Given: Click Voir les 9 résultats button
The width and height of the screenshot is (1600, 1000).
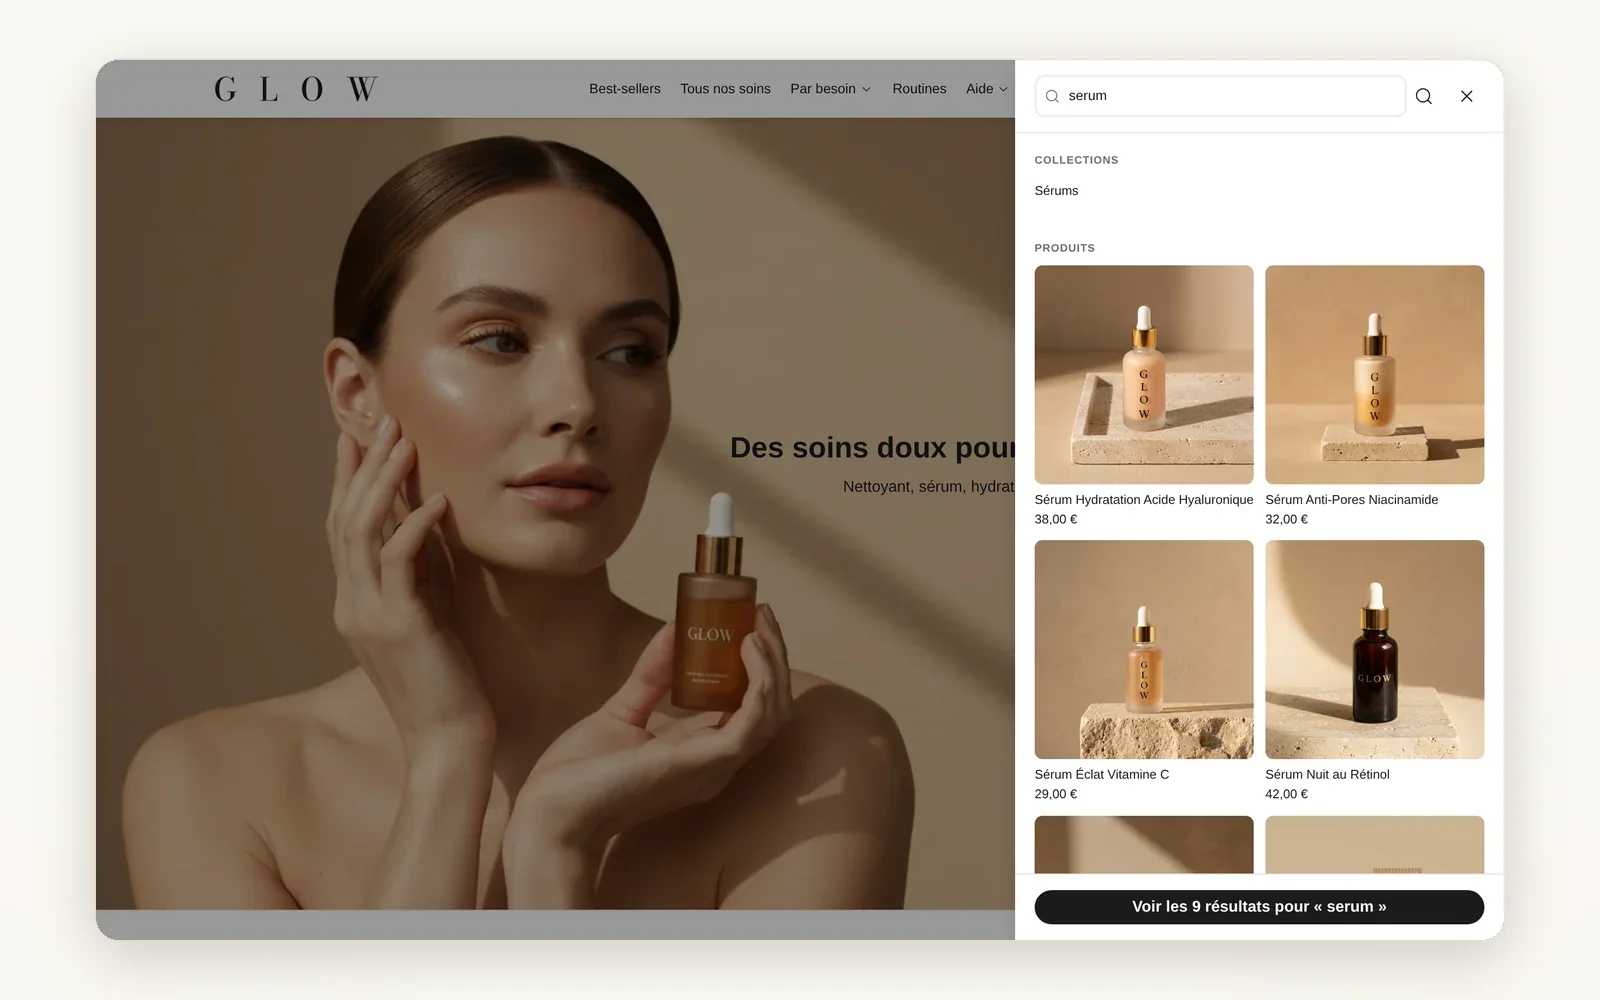Looking at the screenshot, I should coord(1259,907).
